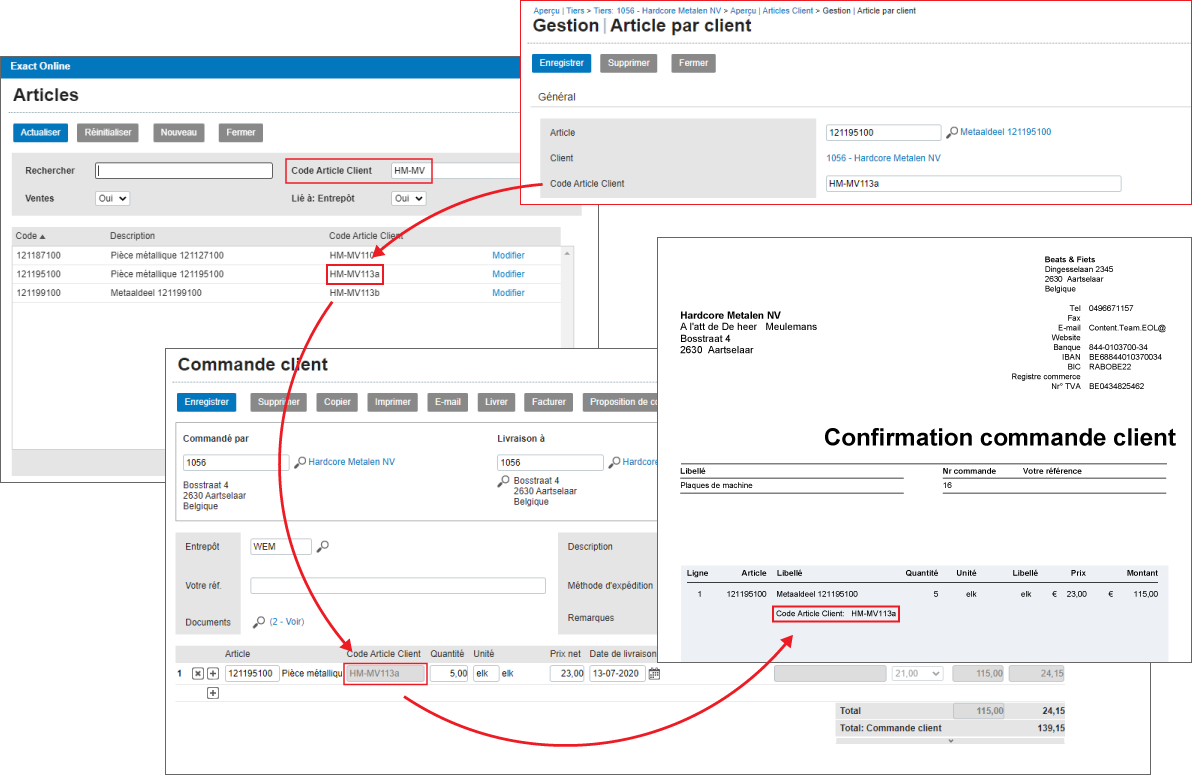
Task: Delete order line 1 with the X icon
Action: tap(198, 673)
